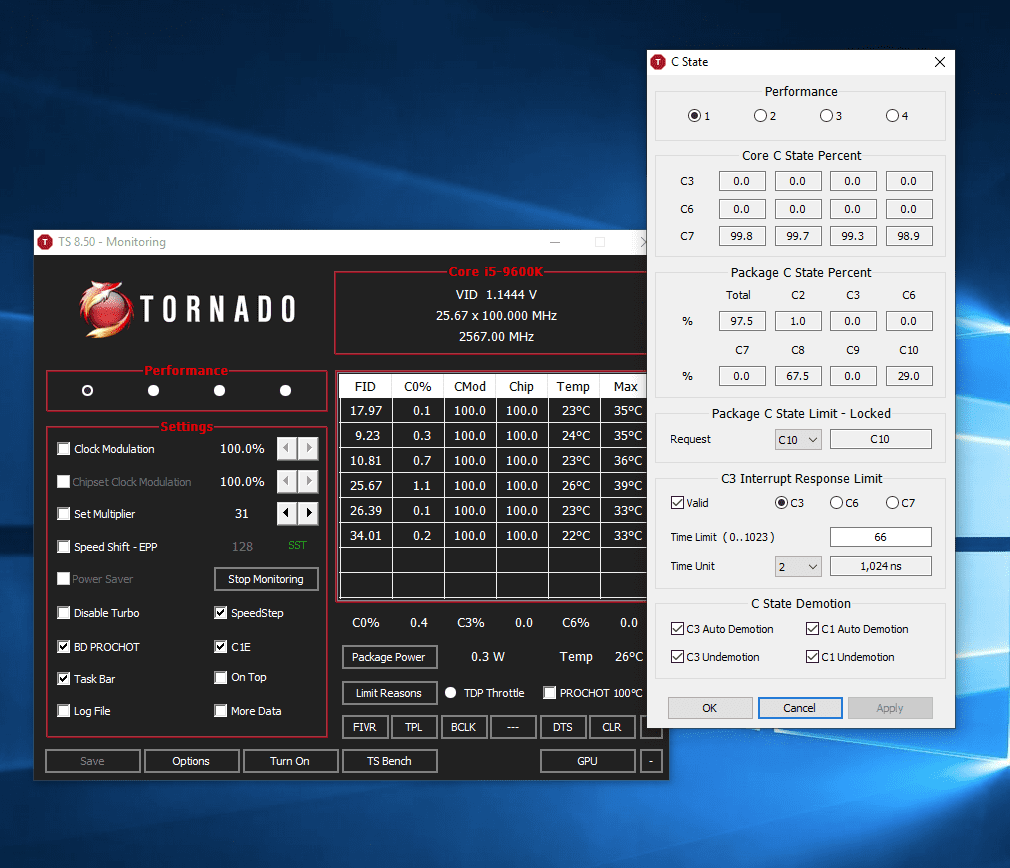This screenshot has width=1010, height=868.
Task: Select the C3 interrupt response radio button
Action: pyautogui.click(x=781, y=503)
